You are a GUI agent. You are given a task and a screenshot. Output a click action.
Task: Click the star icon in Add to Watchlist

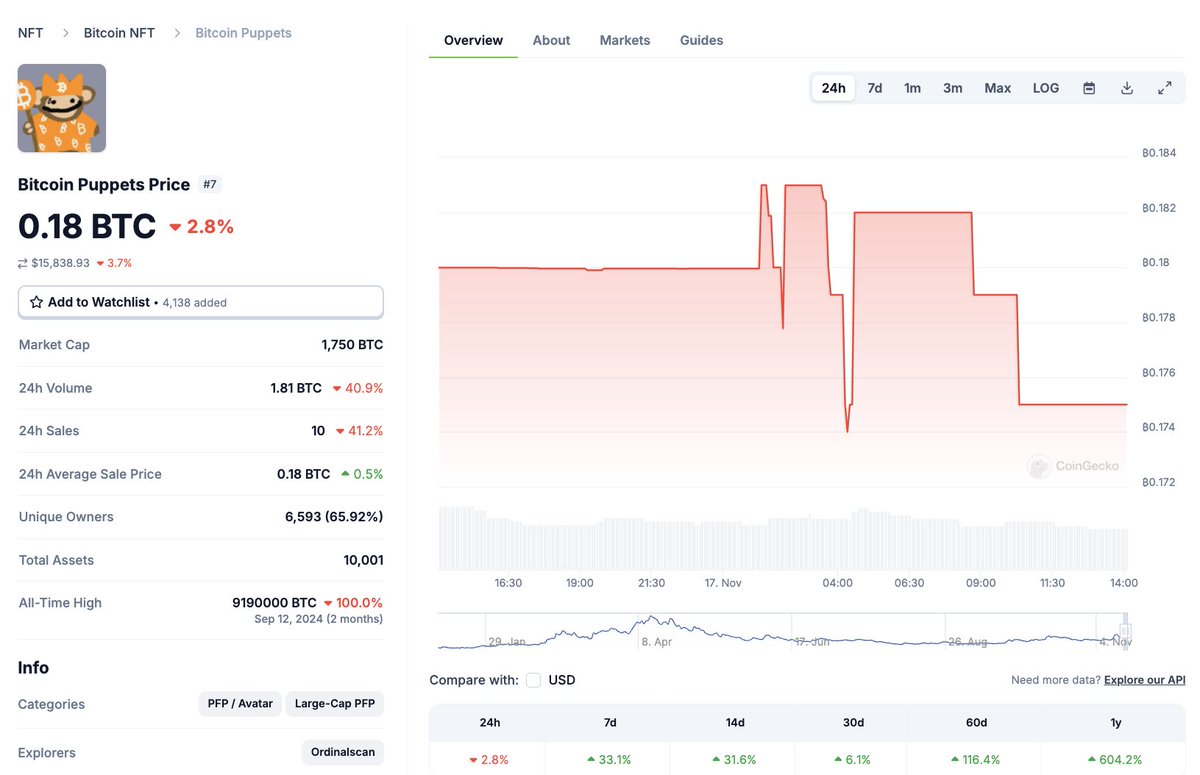[x=36, y=302]
